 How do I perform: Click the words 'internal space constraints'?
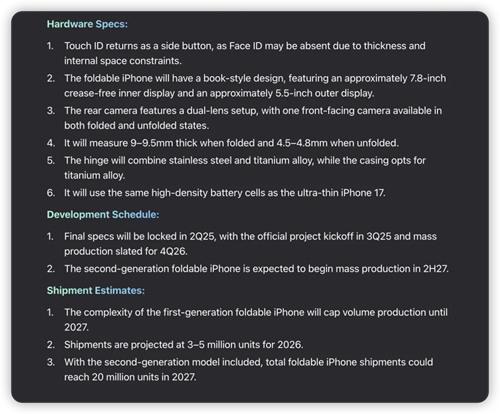(x=123, y=61)
